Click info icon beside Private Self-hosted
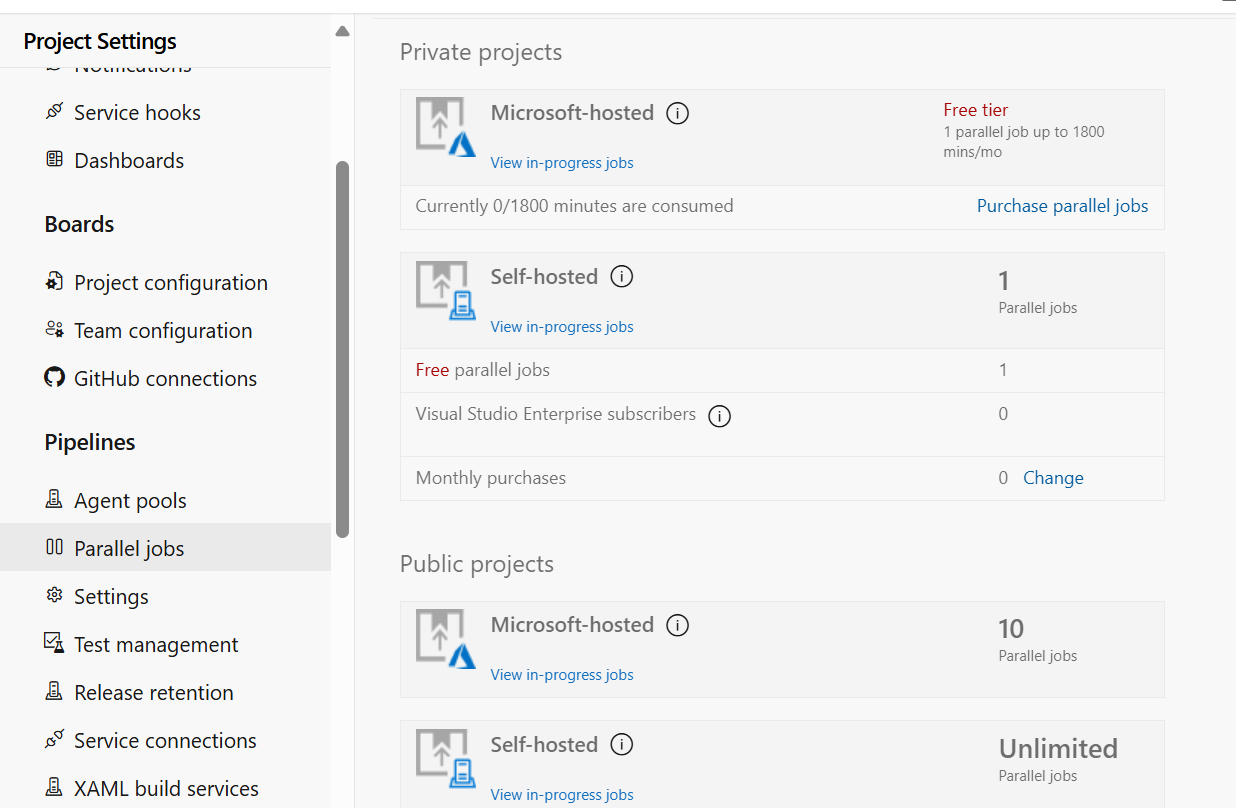The width and height of the screenshot is (1236, 808). [x=622, y=277]
